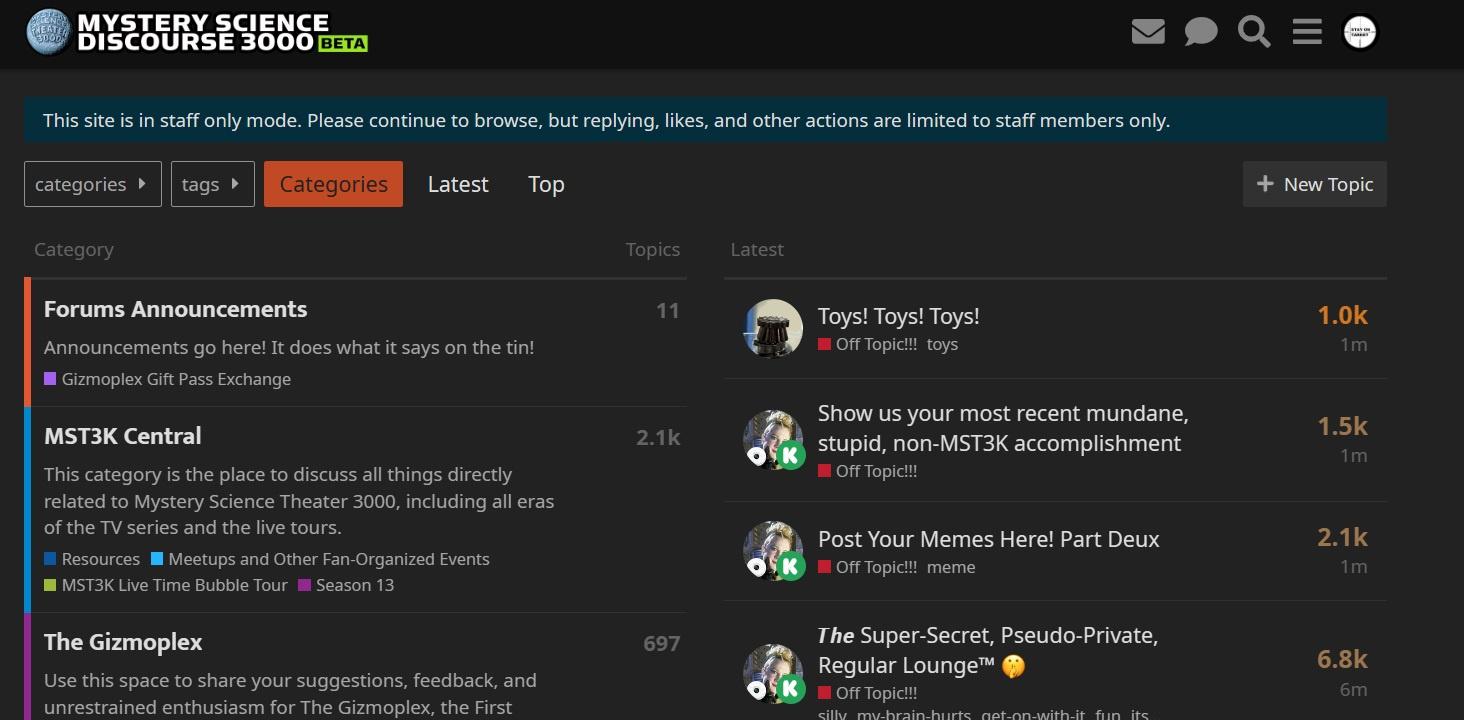The width and height of the screenshot is (1464, 720).
Task: Click the 6.8k reply count
Action: tap(1342, 659)
